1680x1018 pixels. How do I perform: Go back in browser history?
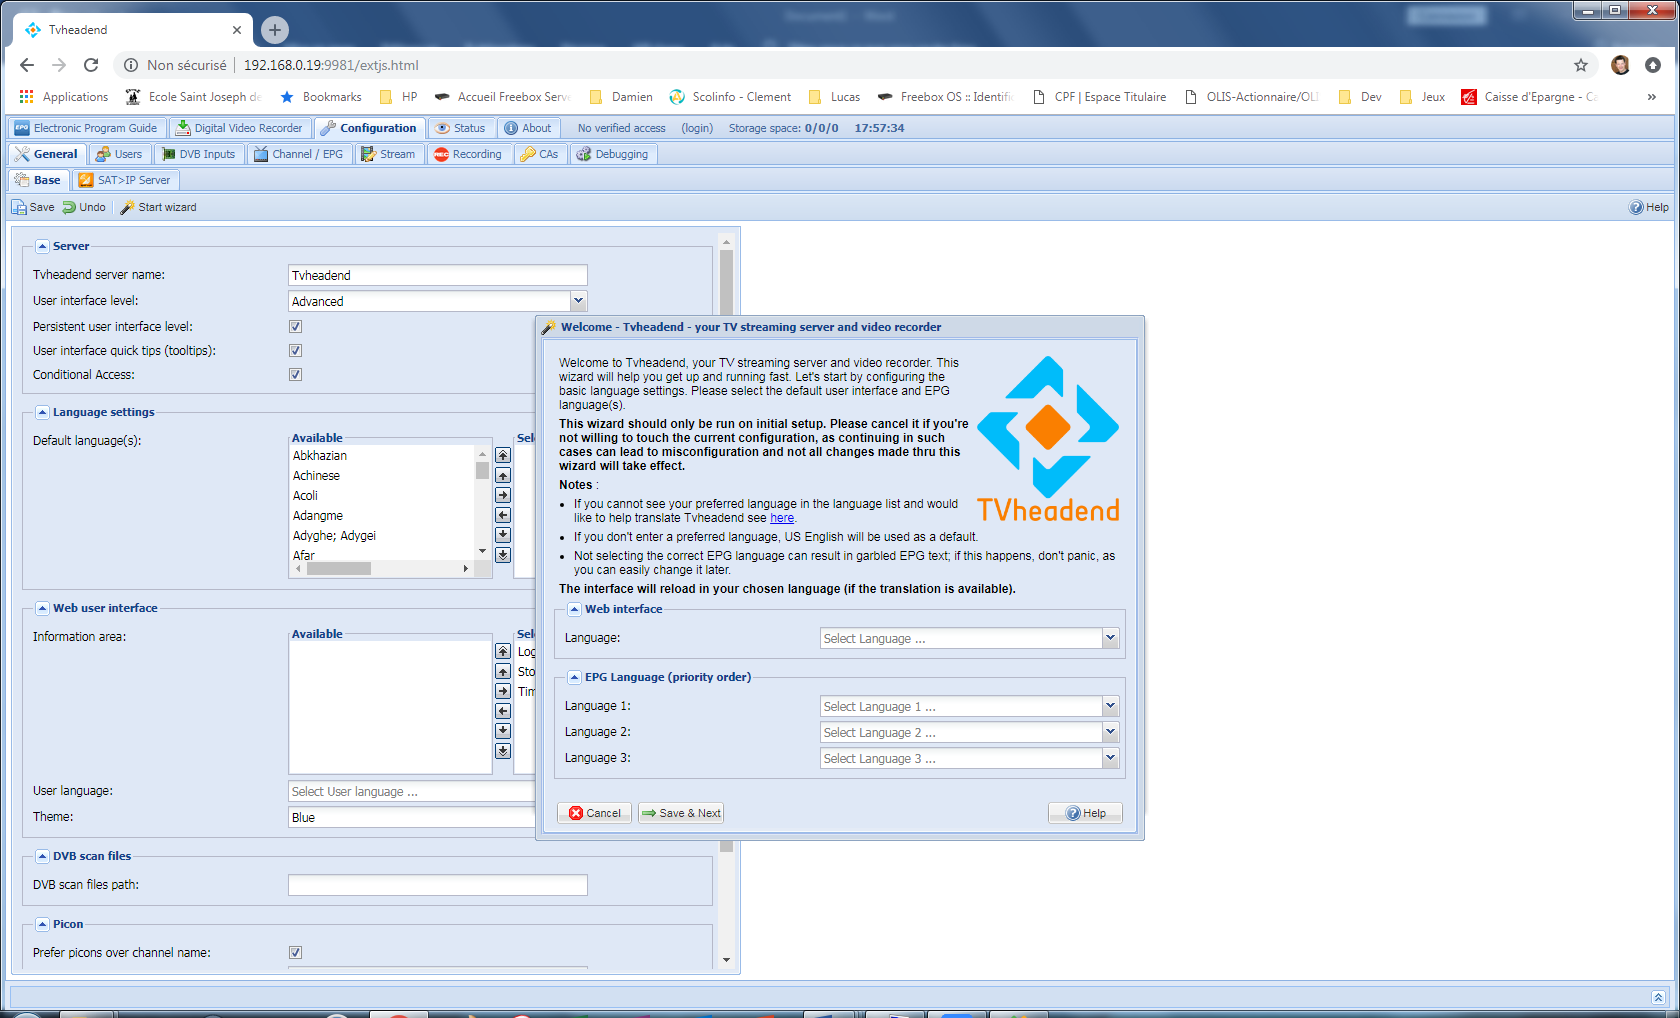pyautogui.click(x=27, y=65)
